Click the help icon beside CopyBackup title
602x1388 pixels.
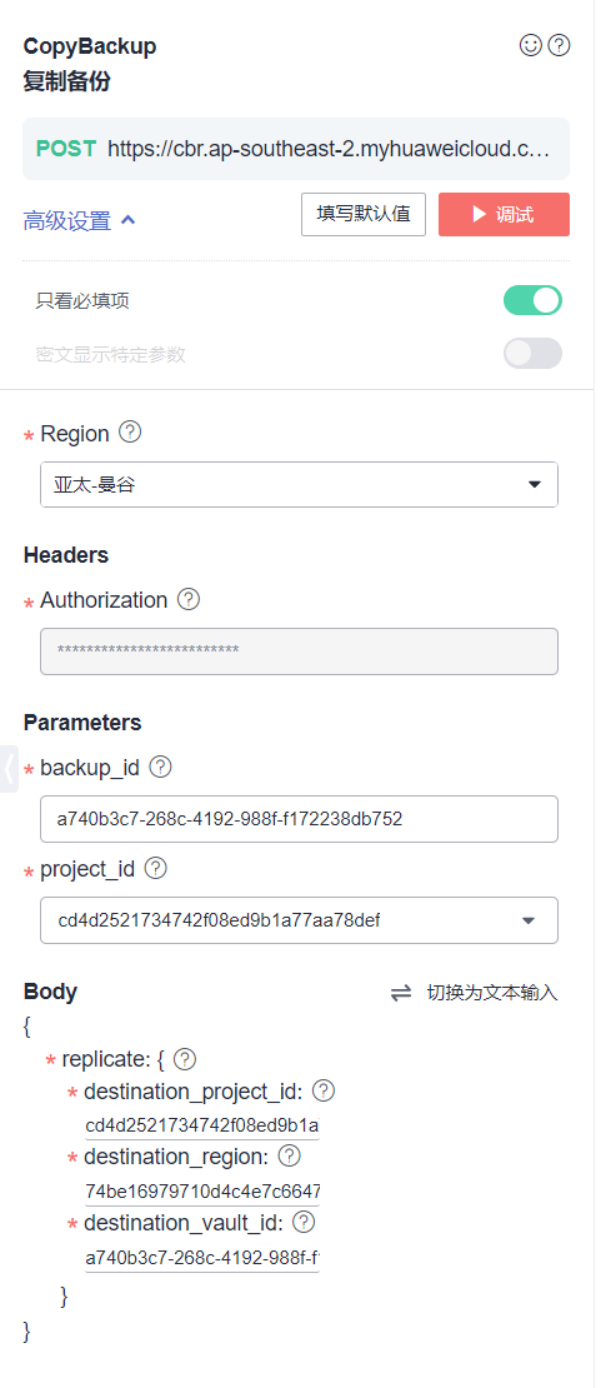[x=560, y=45]
